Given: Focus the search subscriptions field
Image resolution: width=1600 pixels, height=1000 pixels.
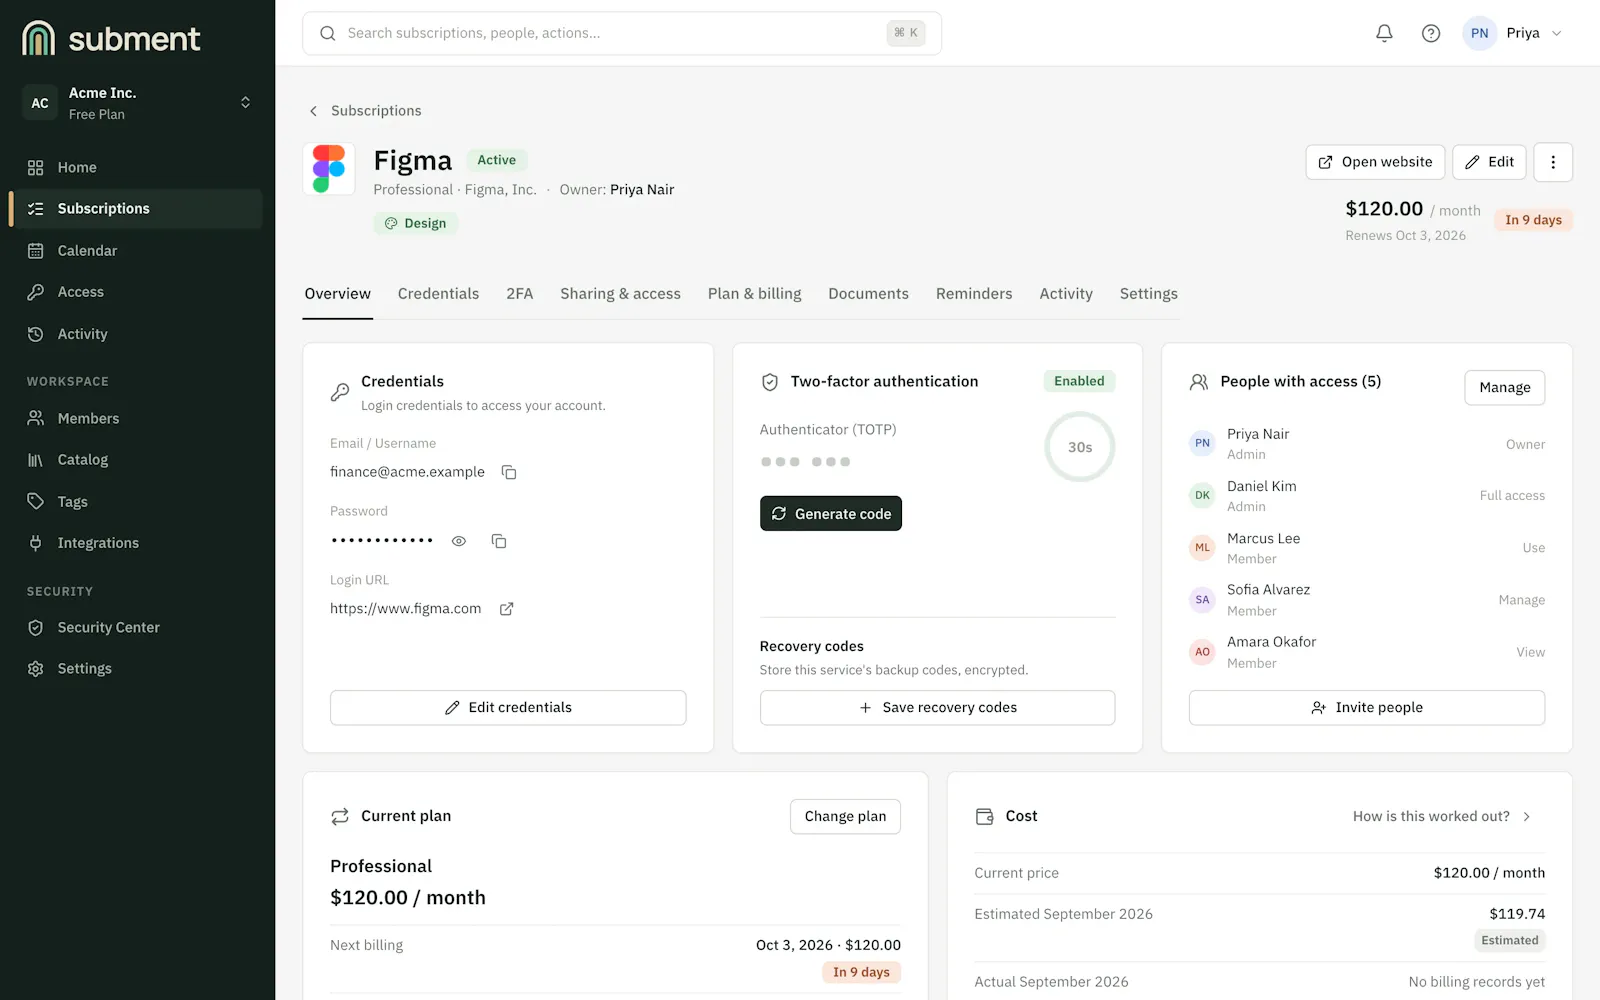Looking at the screenshot, I should [622, 33].
